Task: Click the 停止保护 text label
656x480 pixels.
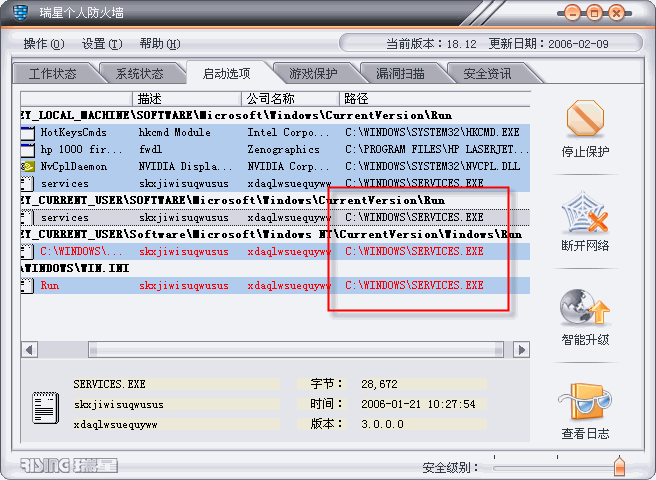Action: (x=585, y=151)
